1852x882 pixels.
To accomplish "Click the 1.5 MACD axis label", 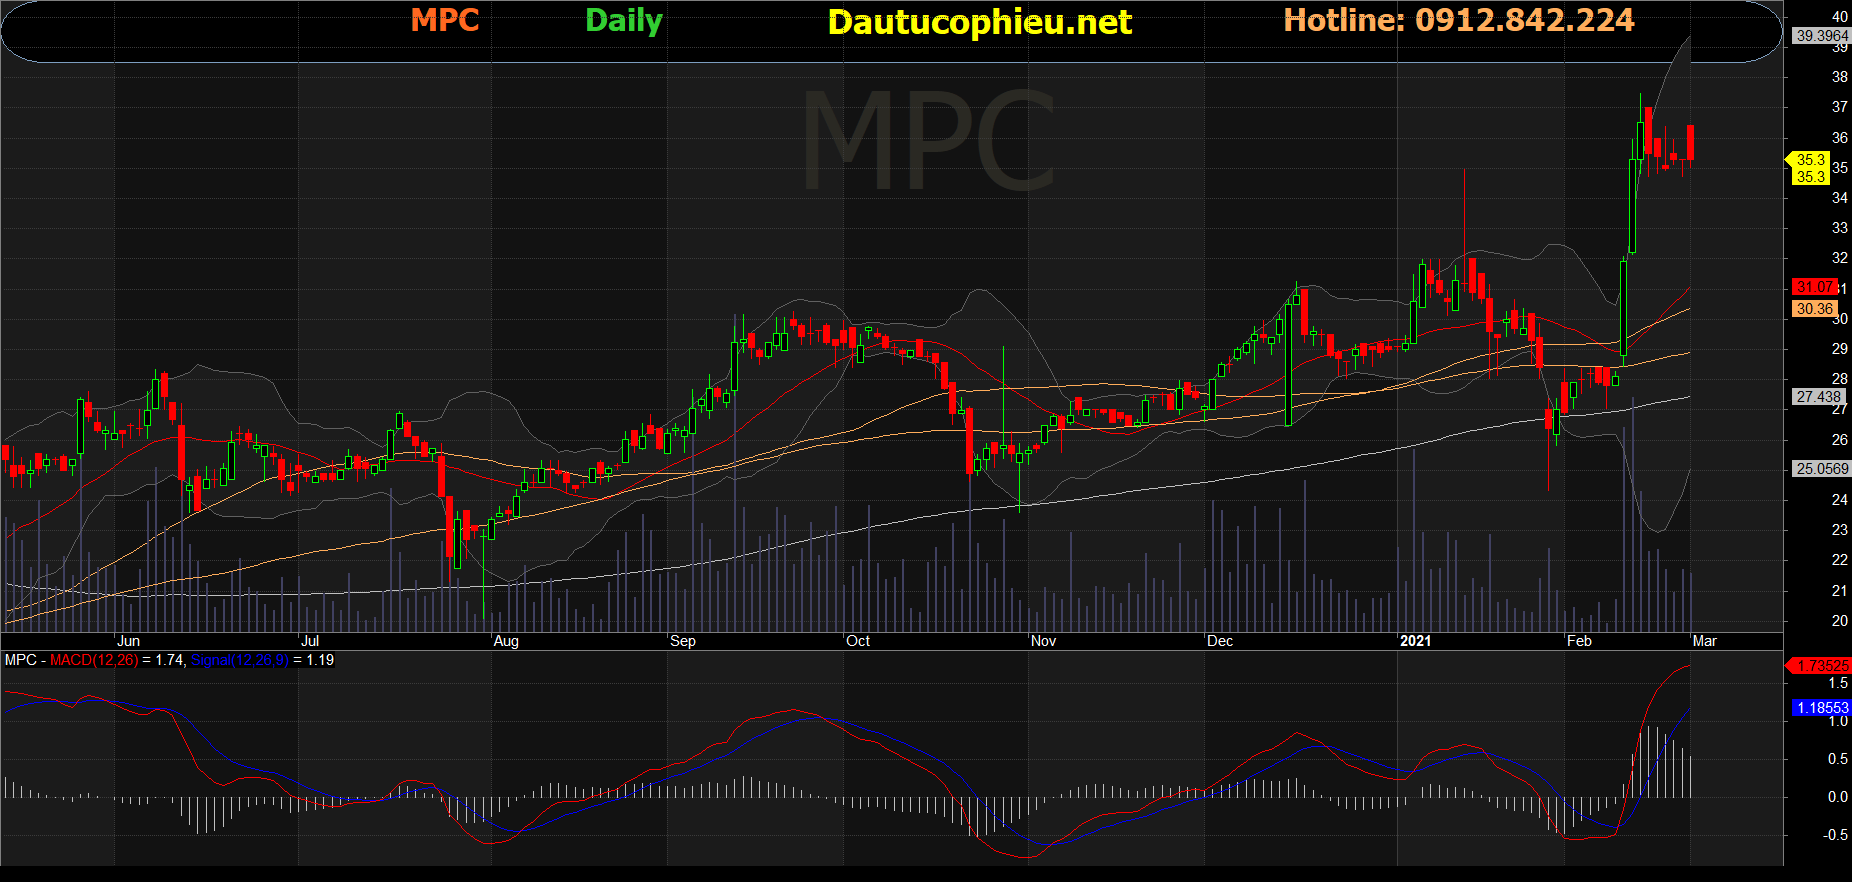I will pyautogui.click(x=1838, y=684).
